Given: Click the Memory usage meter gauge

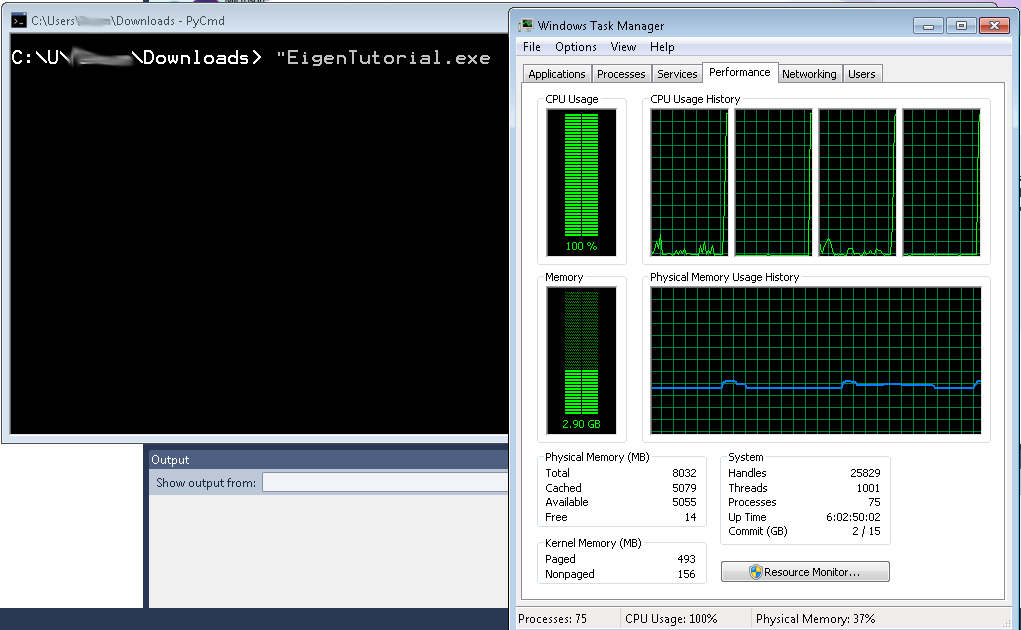Looking at the screenshot, I should (581, 360).
